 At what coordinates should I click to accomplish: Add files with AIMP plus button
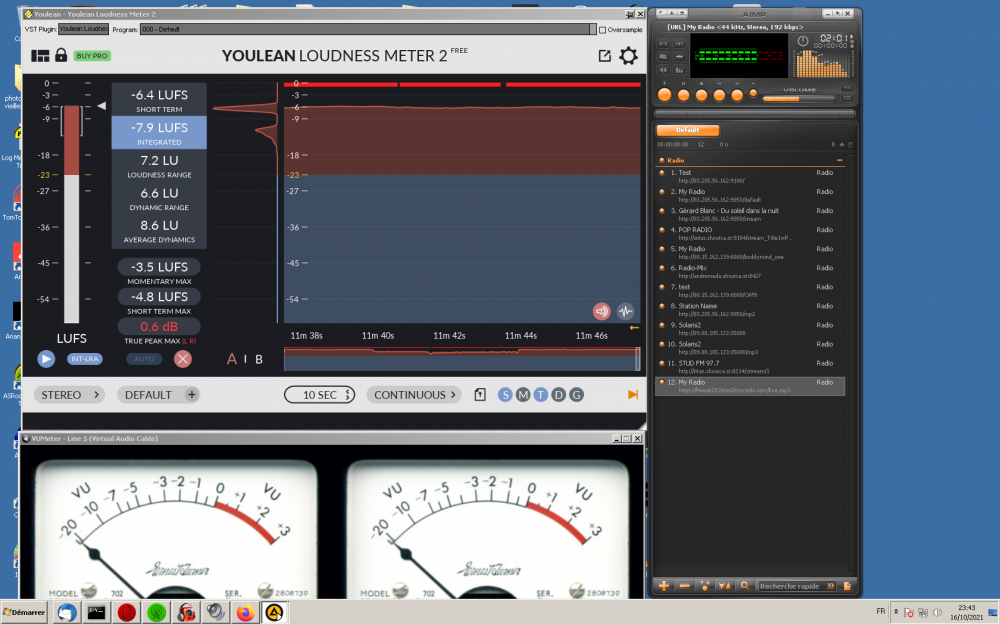pyautogui.click(x=664, y=585)
